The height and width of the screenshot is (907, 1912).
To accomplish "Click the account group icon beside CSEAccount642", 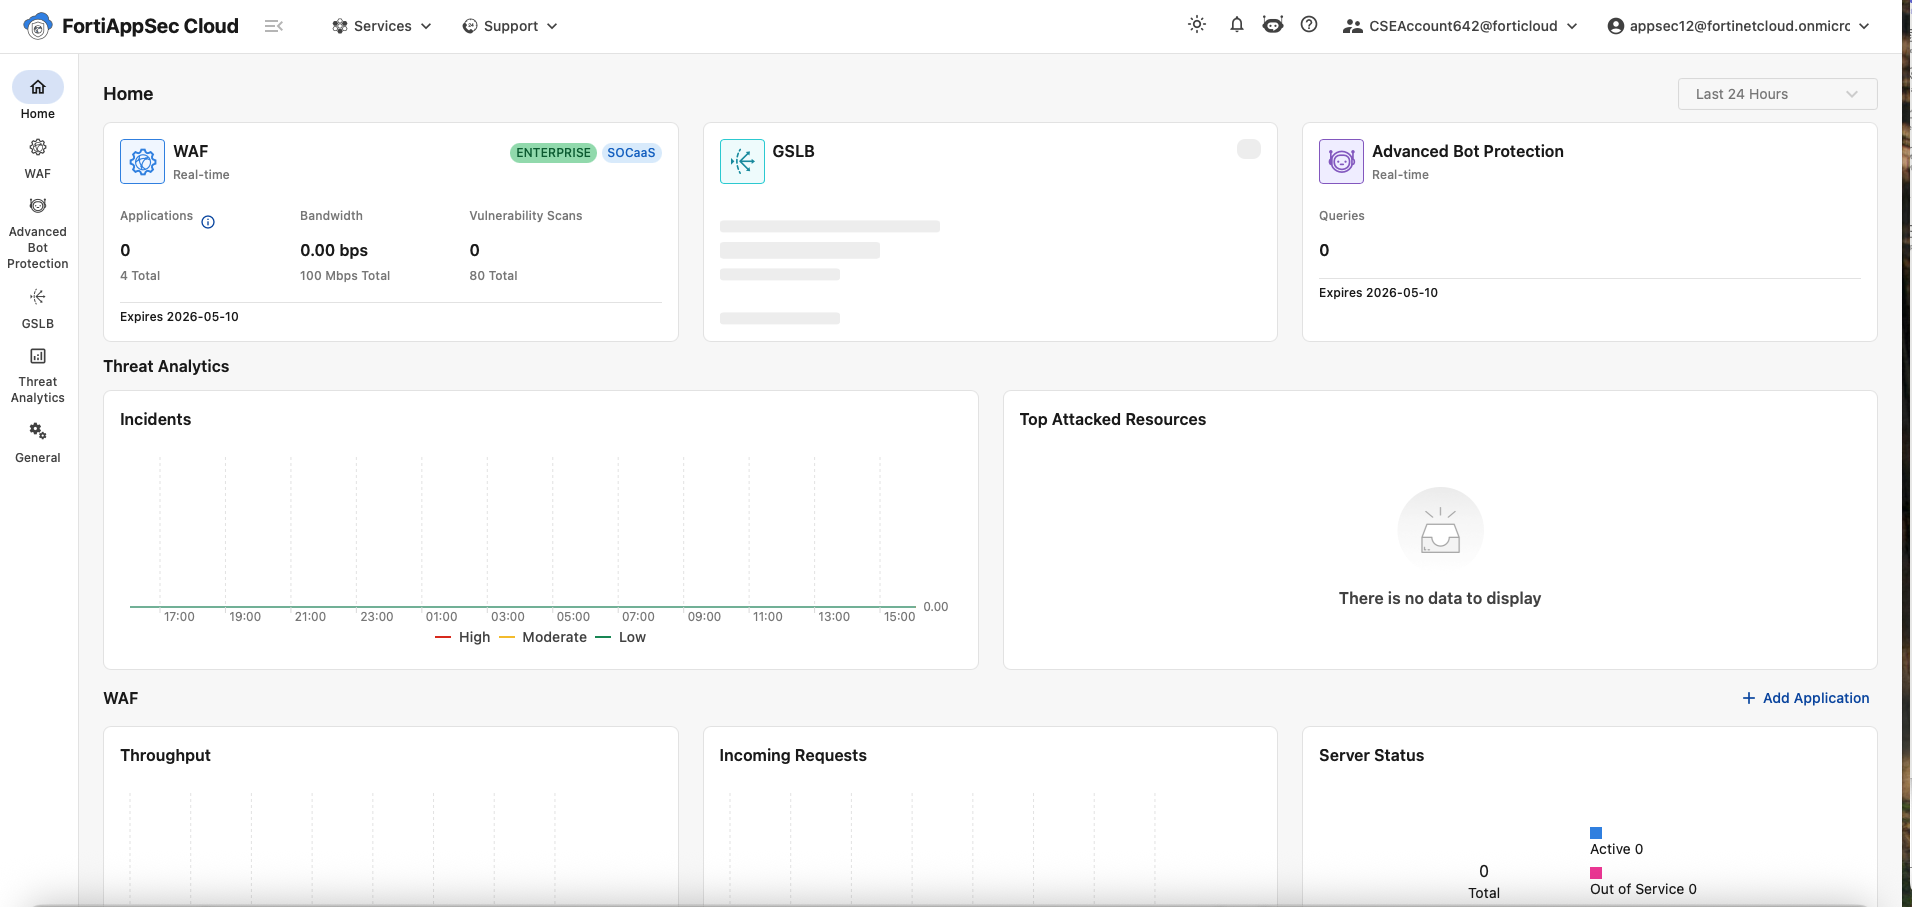I will click(1353, 26).
